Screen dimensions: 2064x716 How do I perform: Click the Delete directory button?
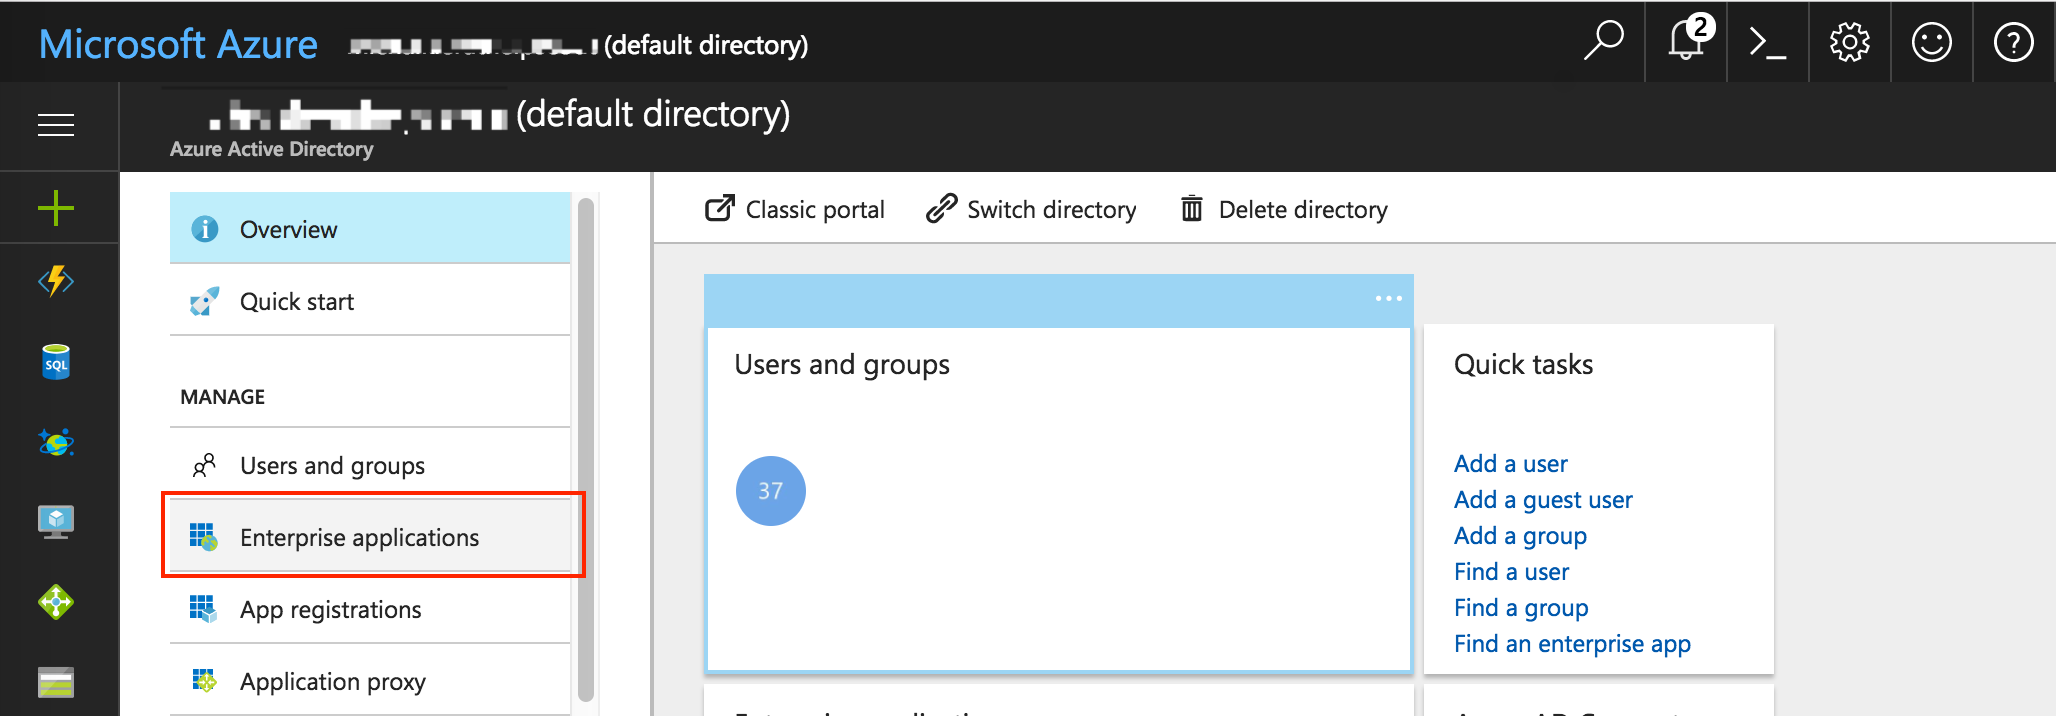(x=1284, y=210)
